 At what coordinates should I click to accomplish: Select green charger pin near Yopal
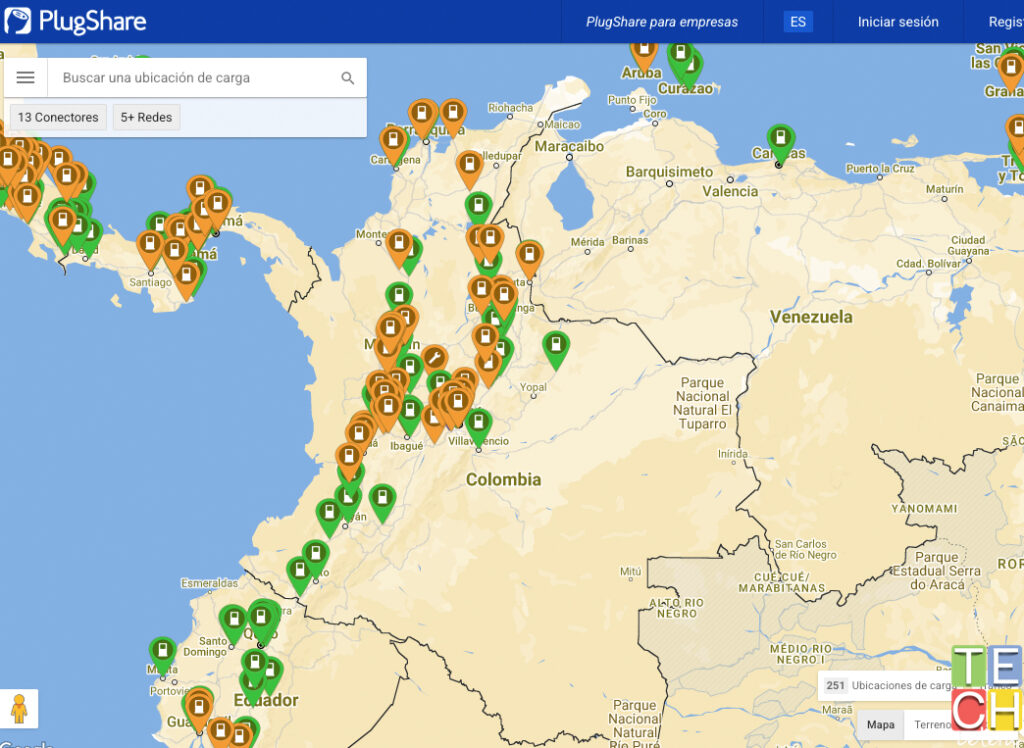pos(555,347)
